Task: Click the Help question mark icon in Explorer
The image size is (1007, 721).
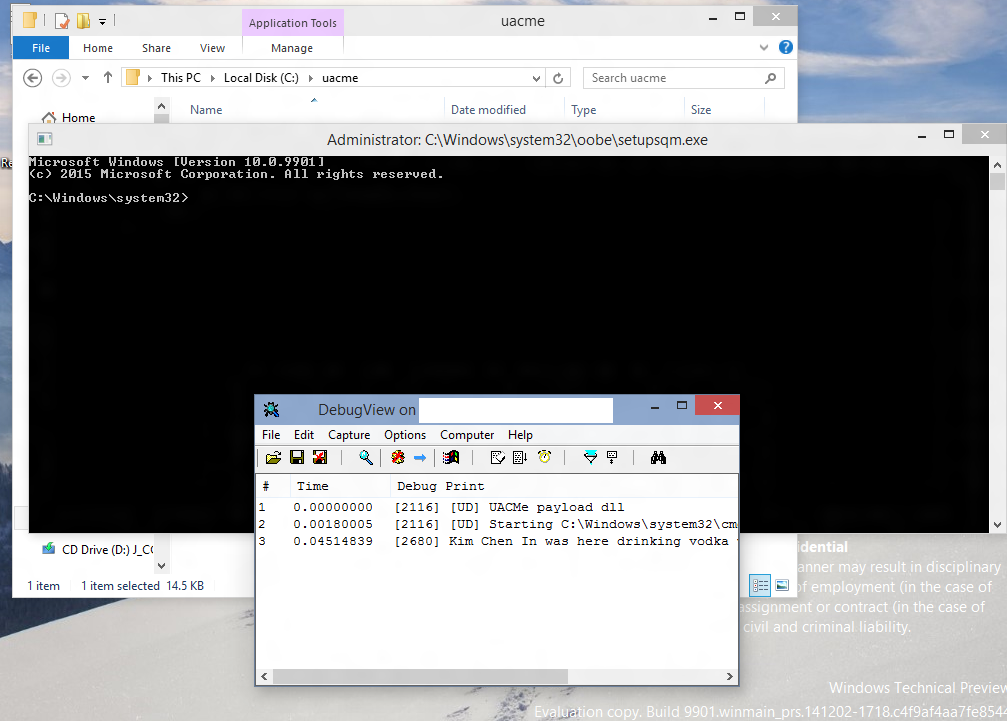Action: point(786,47)
